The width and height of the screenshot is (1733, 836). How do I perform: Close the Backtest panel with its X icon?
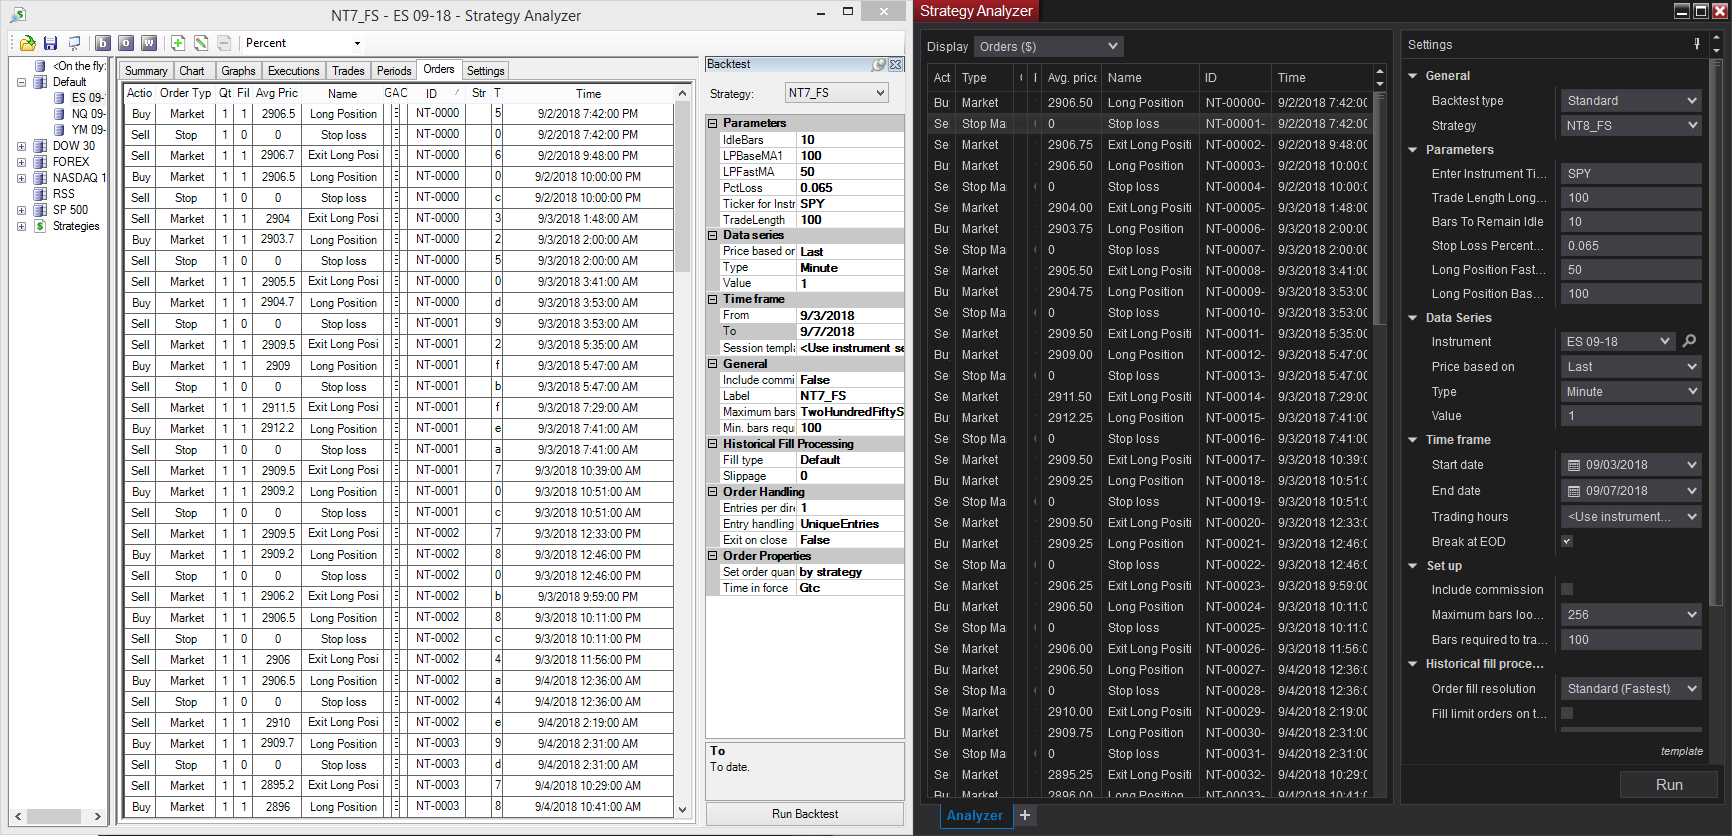coord(895,65)
